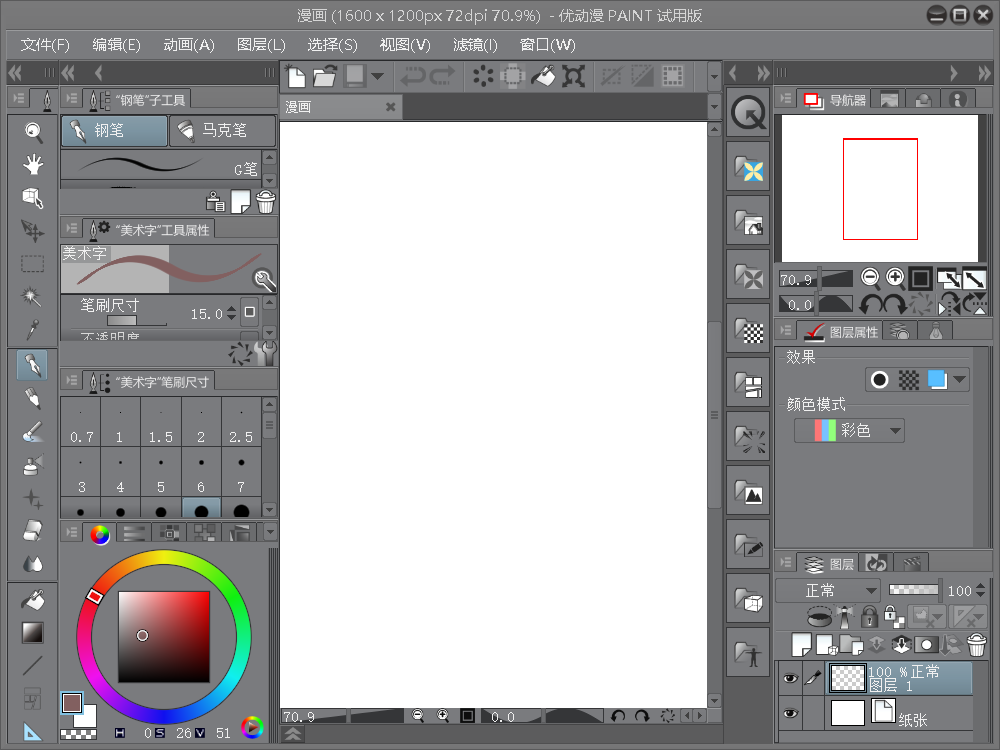Image resolution: width=1000 pixels, height=750 pixels.
Task: Delete layer using trash icon
Action: point(976,645)
